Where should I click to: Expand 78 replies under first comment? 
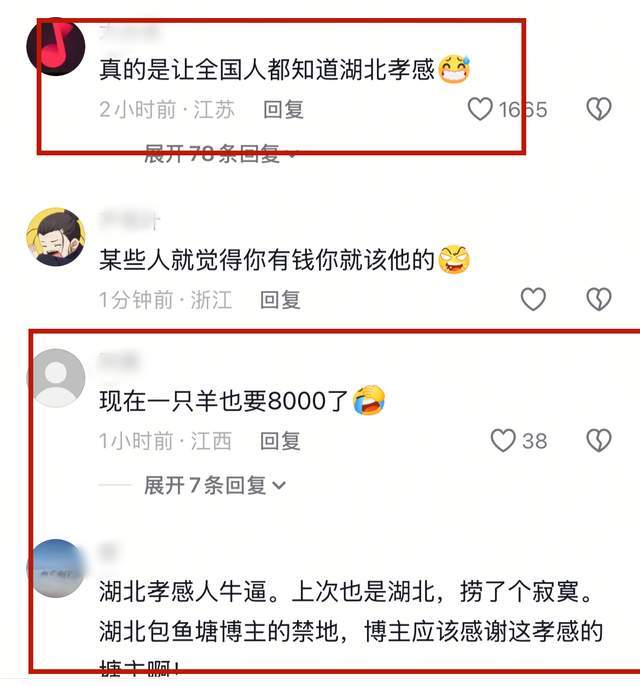click(x=220, y=154)
